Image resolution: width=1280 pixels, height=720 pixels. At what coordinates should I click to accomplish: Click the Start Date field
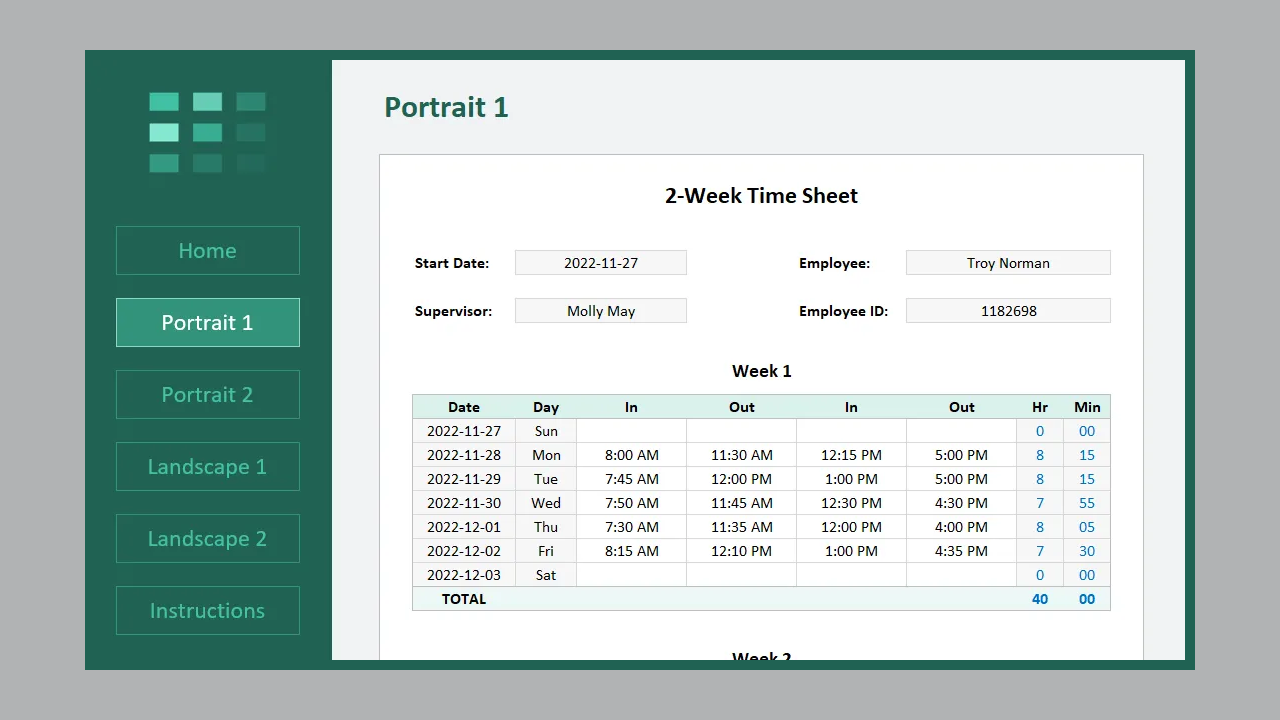(x=600, y=263)
